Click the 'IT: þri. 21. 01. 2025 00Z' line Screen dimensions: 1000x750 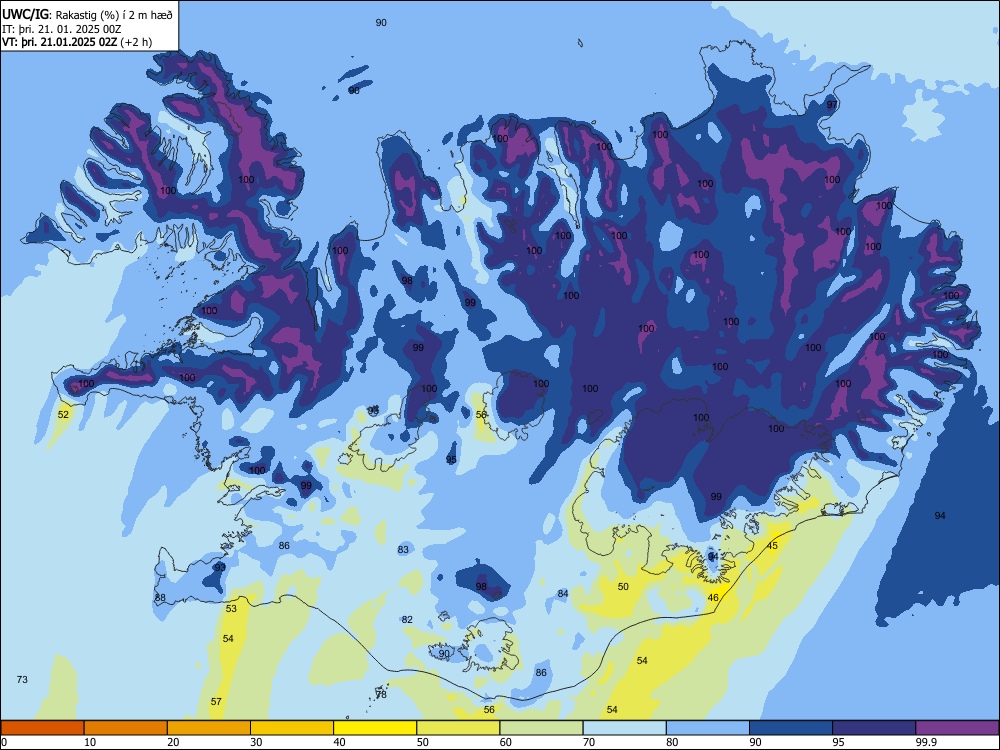pyautogui.click(x=62, y=29)
